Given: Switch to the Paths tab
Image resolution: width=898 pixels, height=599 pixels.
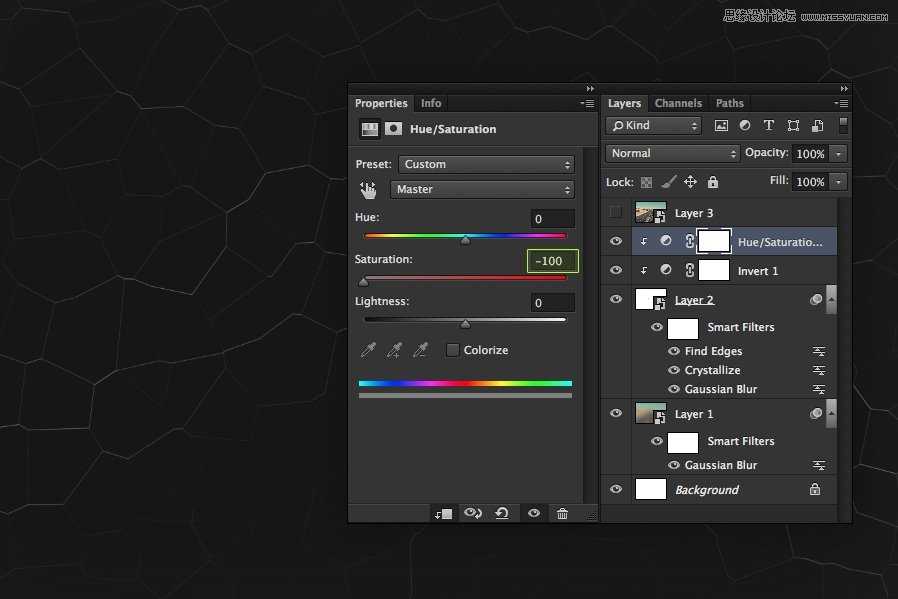Looking at the screenshot, I should (730, 103).
